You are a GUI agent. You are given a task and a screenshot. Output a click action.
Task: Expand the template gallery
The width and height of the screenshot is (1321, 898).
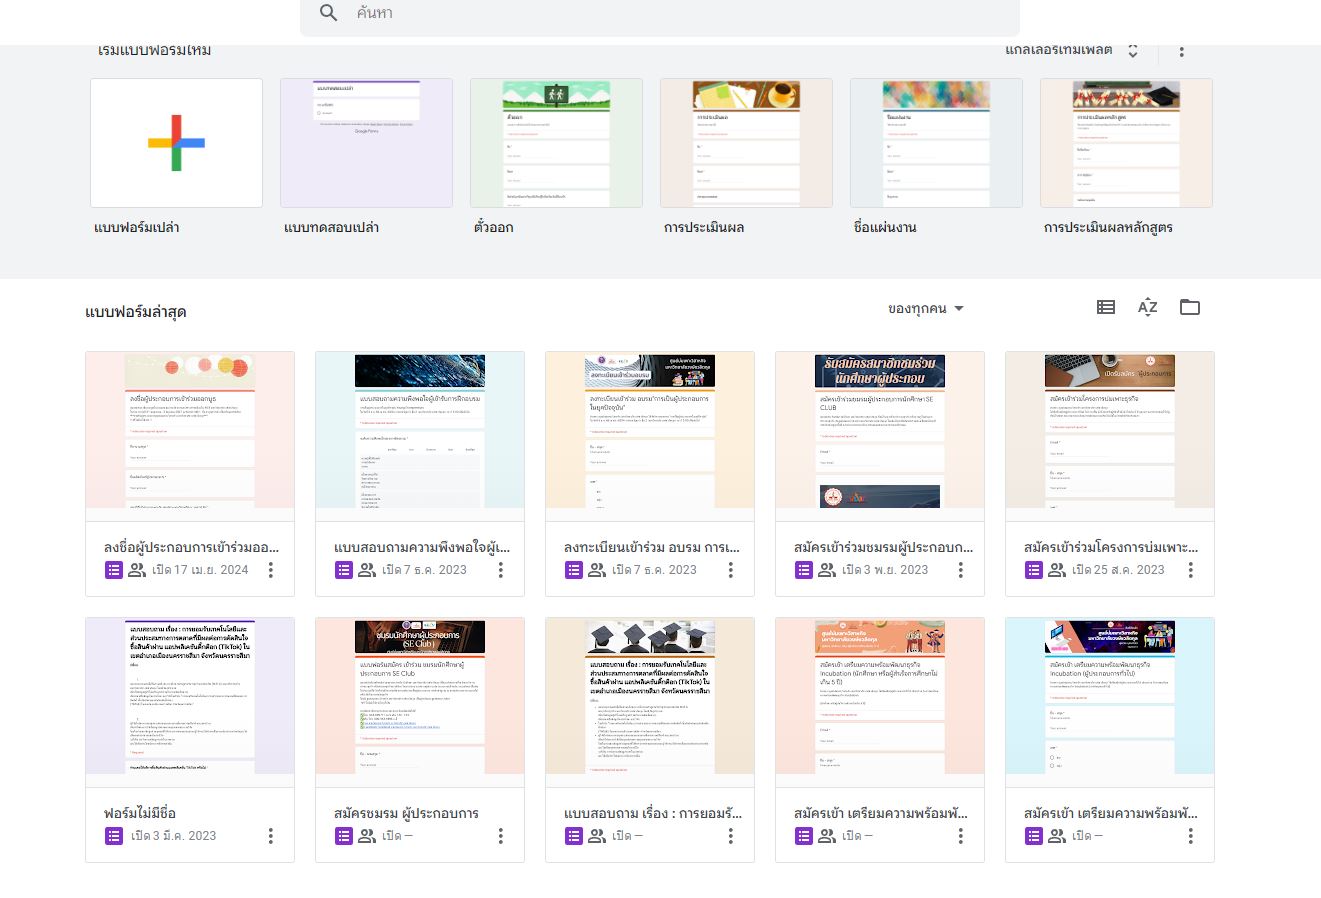1071,50
